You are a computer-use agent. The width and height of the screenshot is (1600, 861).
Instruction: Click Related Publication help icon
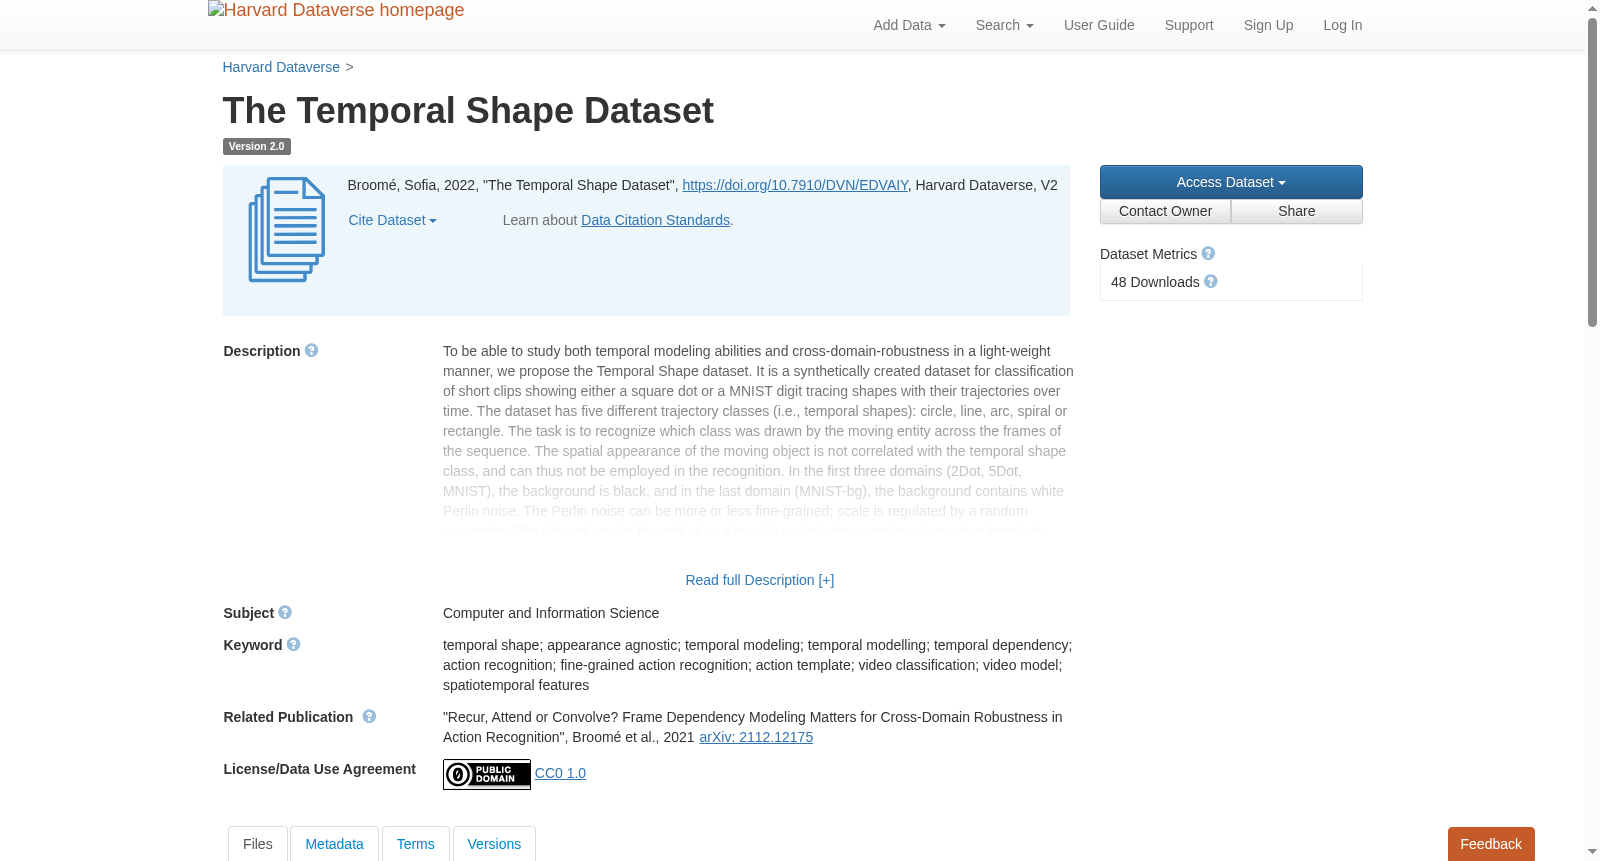pyautogui.click(x=369, y=717)
